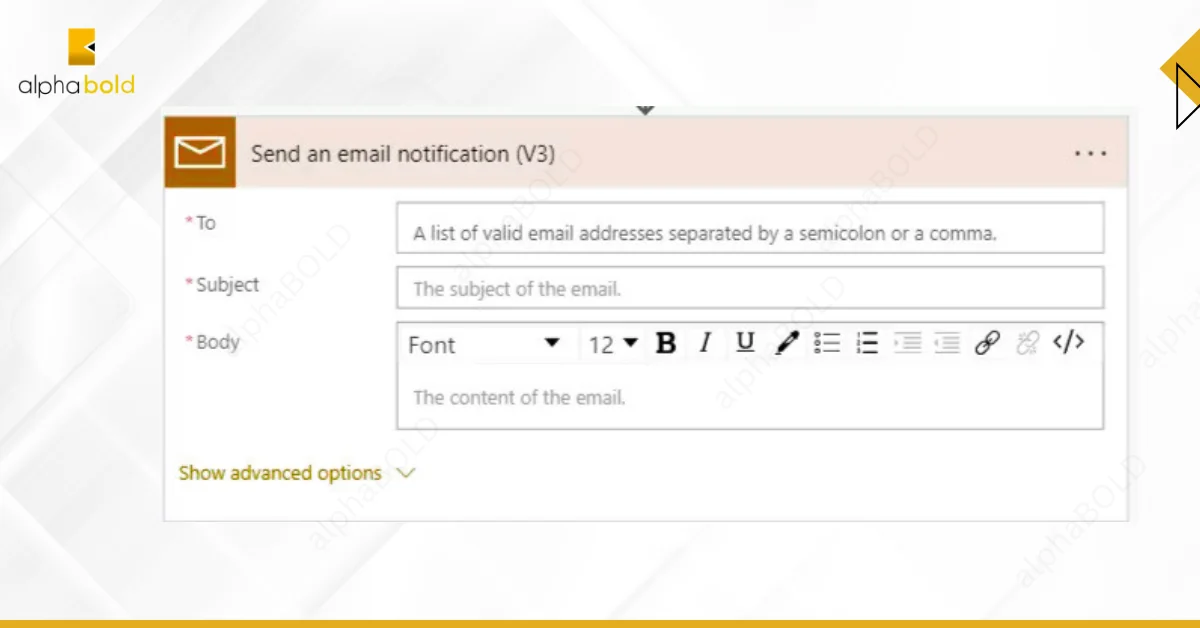This screenshot has width=1200, height=628.
Task: Click the Send an email notification (V3) title
Action: click(402, 154)
